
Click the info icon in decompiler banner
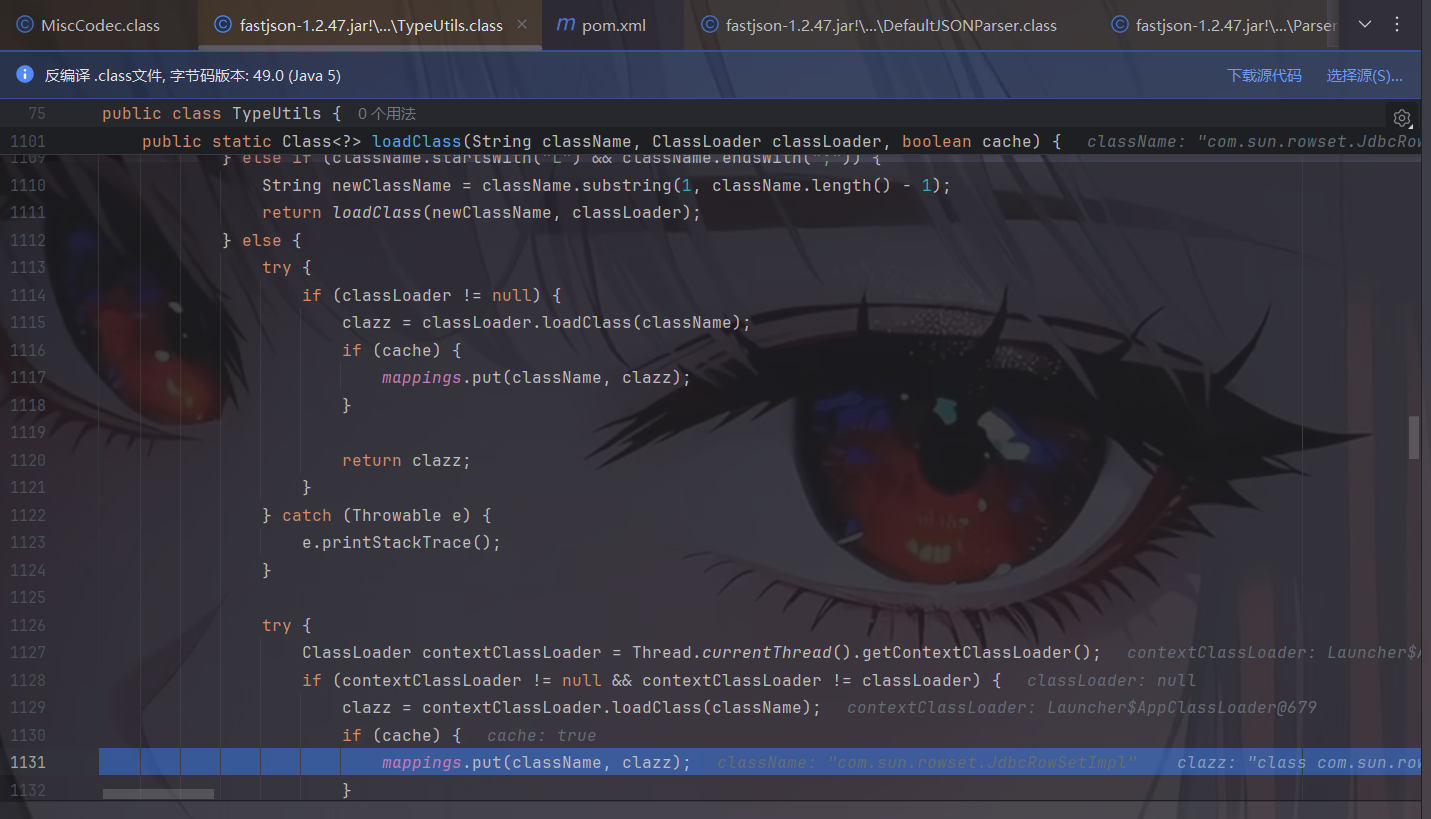point(25,75)
